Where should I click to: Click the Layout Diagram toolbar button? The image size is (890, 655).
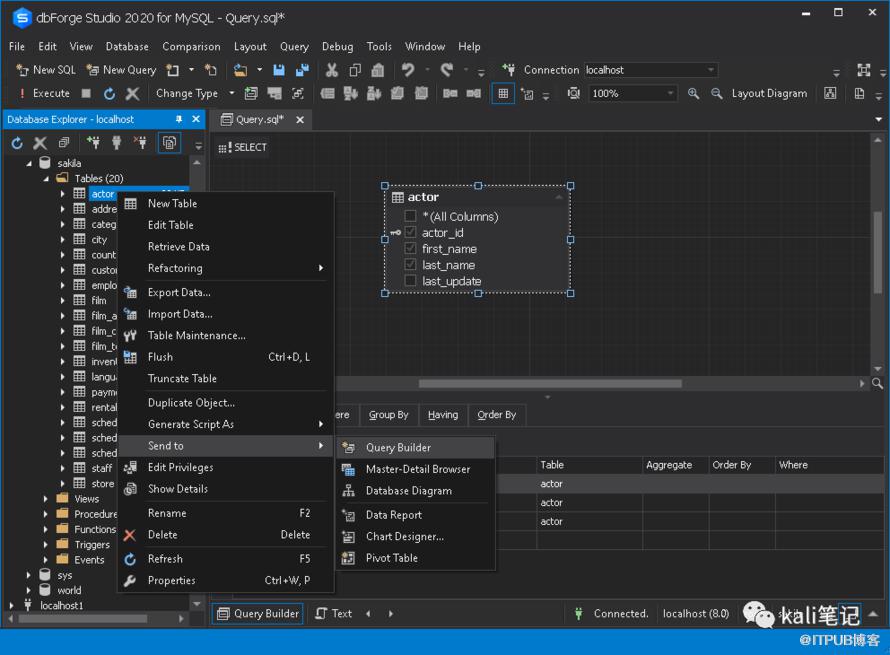pyautogui.click(x=768, y=93)
